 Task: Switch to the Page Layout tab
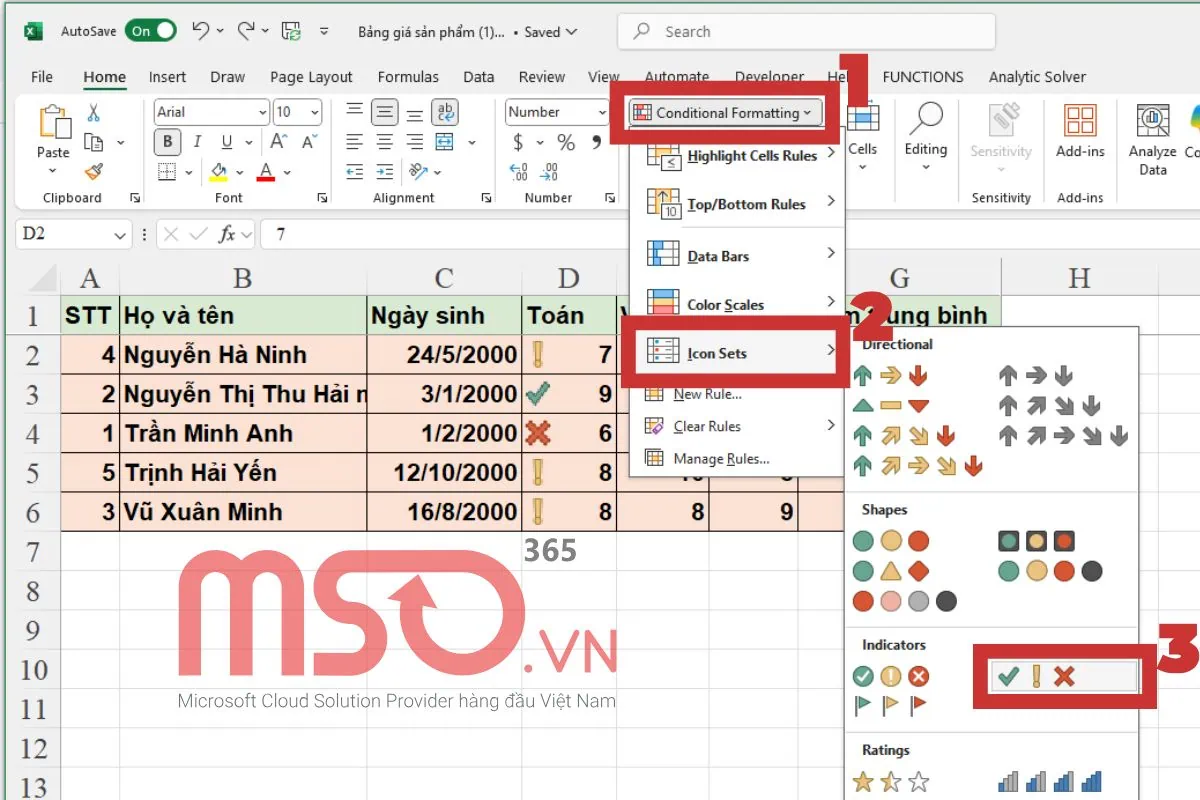click(311, 77)
